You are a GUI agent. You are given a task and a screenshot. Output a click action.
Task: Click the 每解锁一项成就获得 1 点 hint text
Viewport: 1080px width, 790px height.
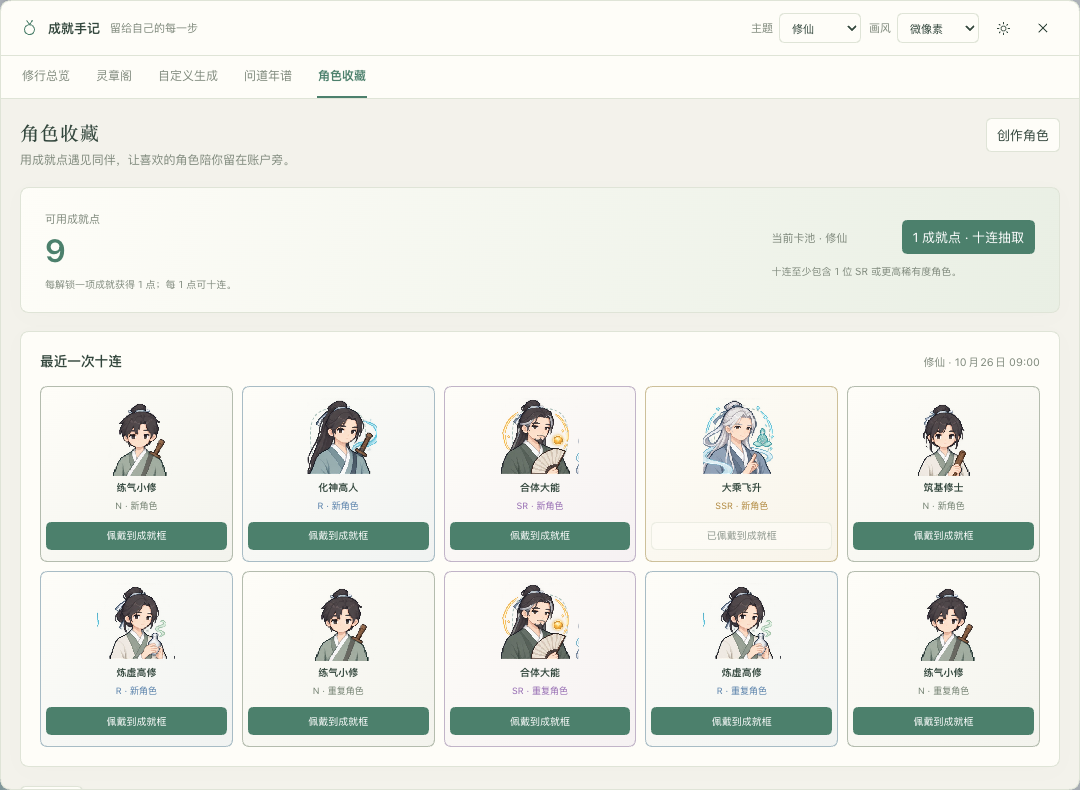140,284
